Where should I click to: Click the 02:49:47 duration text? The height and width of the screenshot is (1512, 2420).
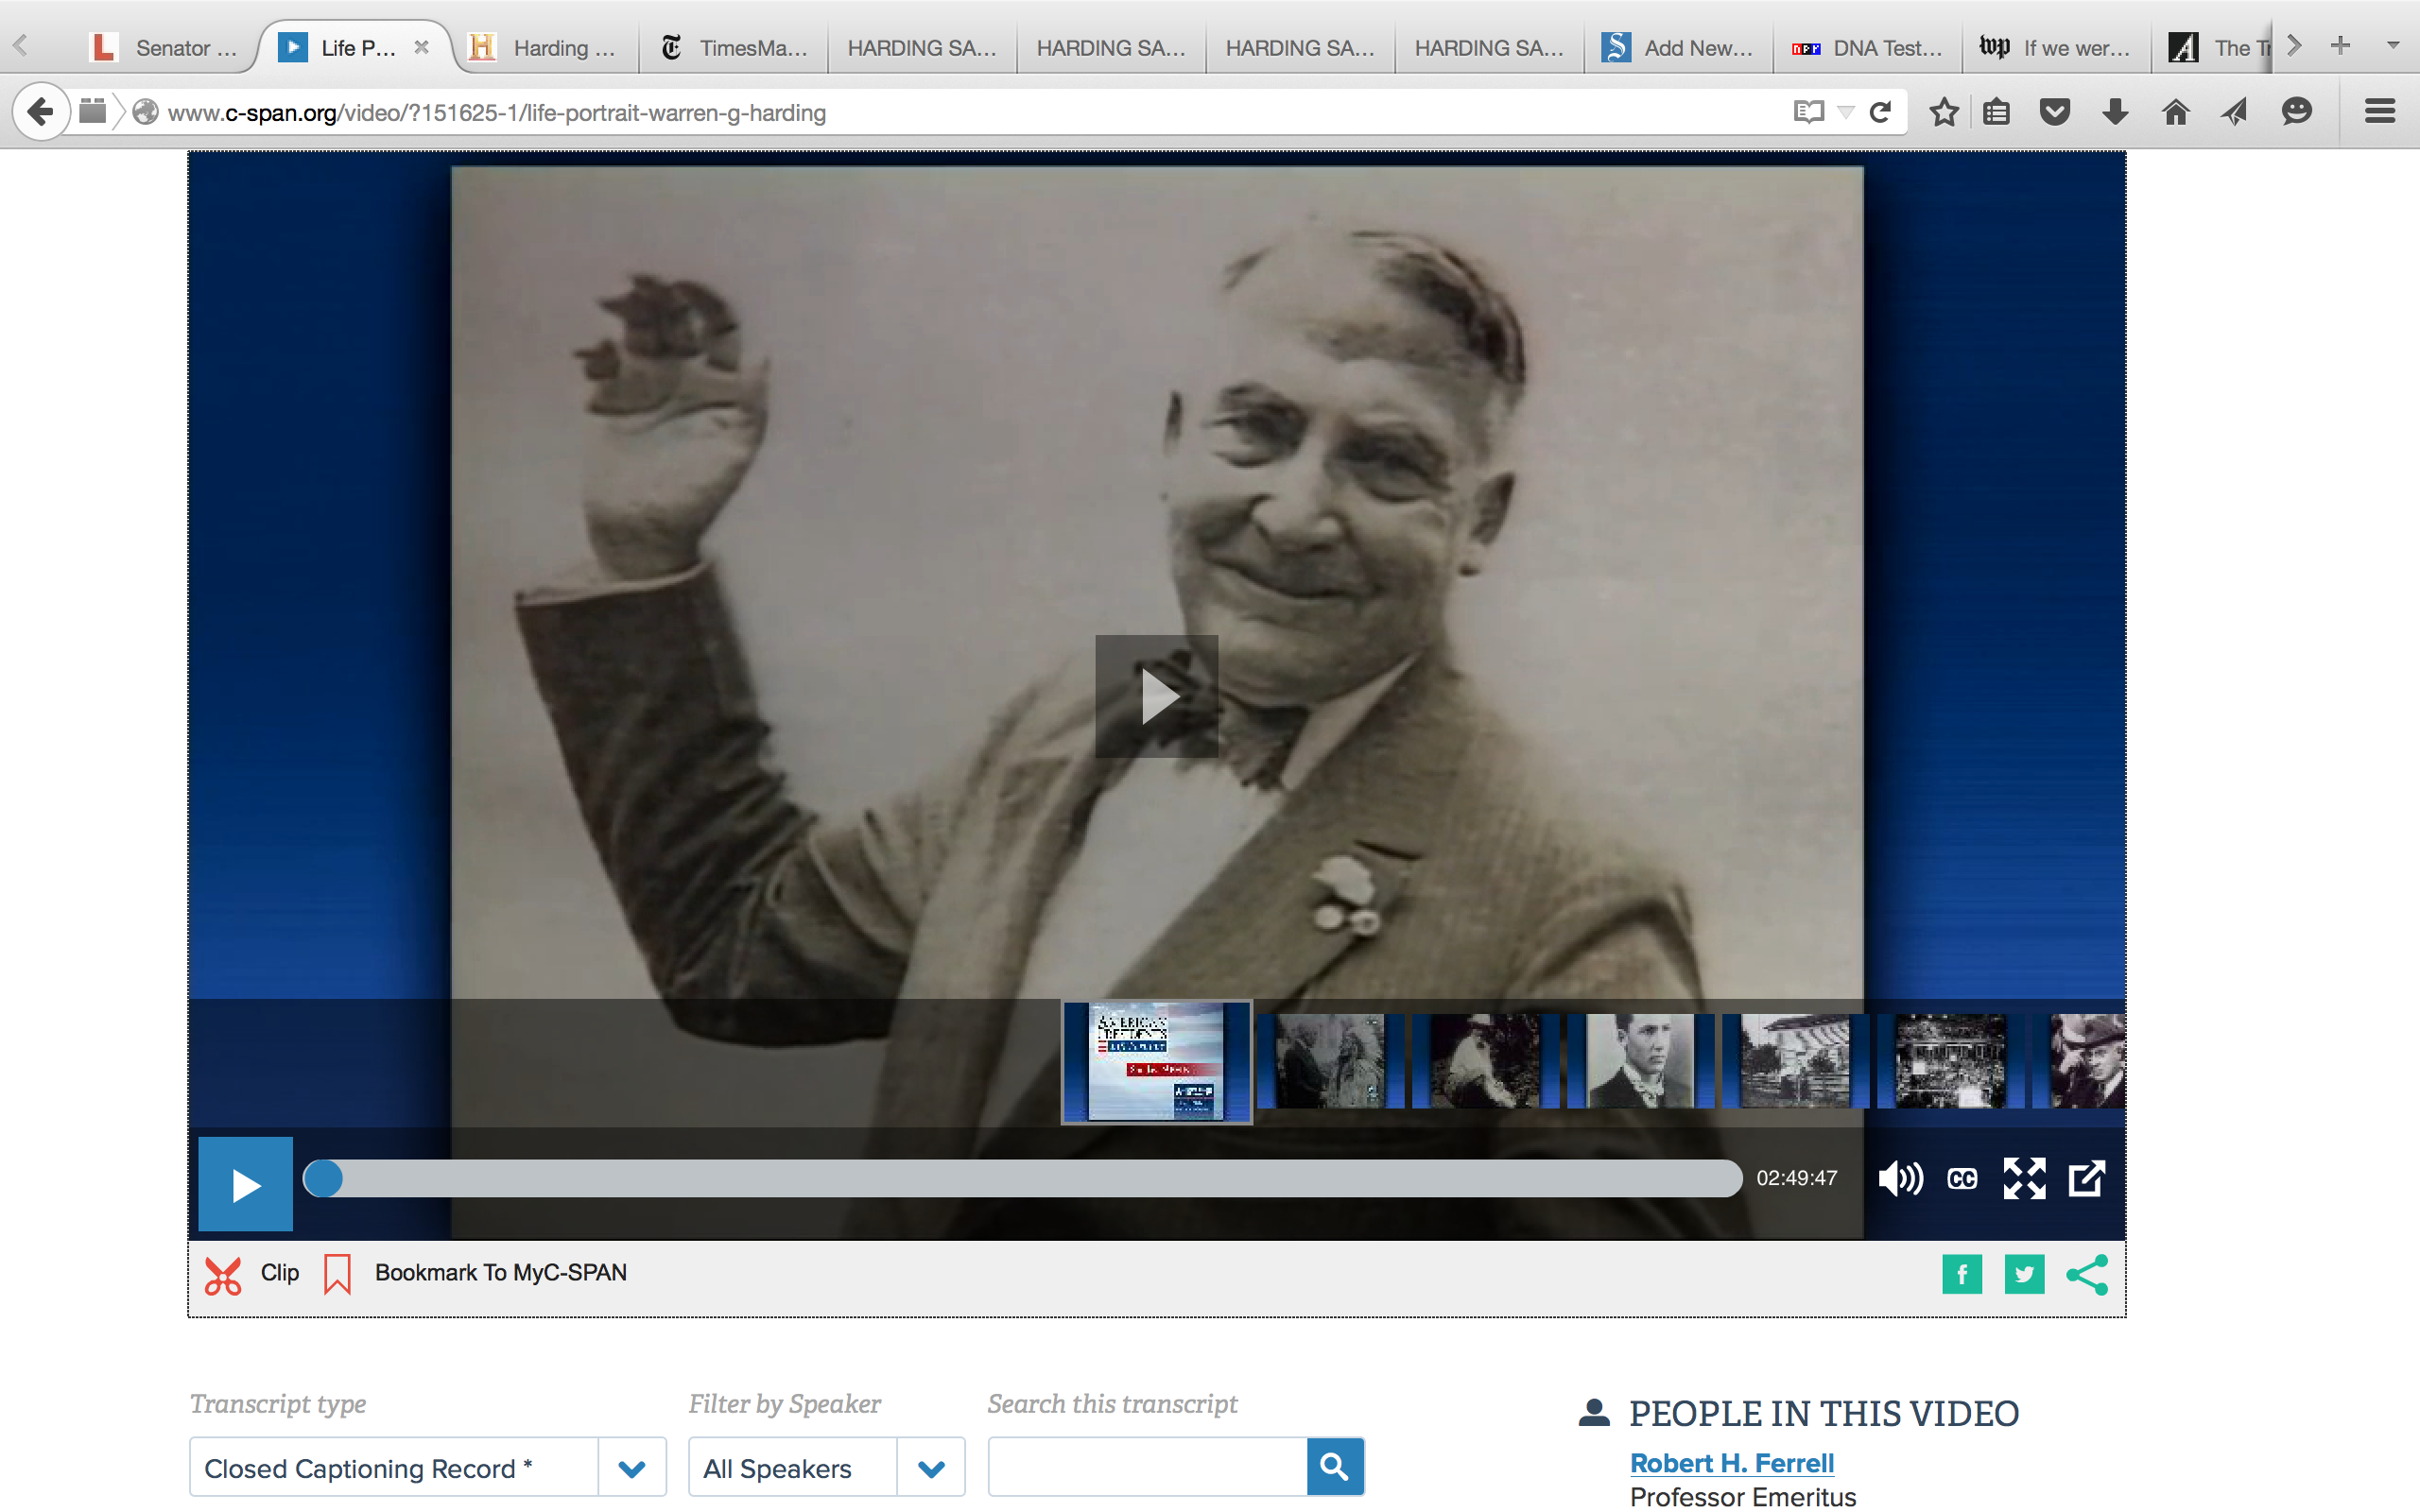pyautogui.click(x=1797, y=1178)
